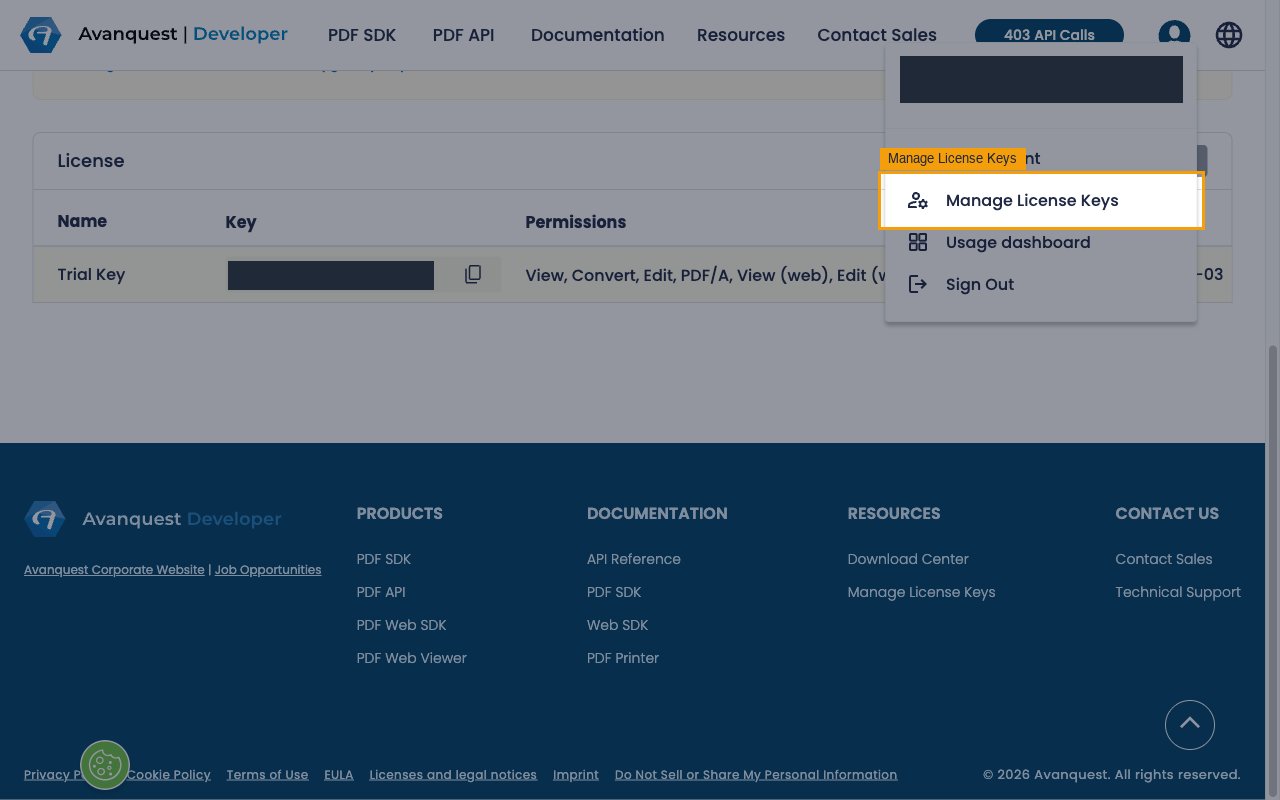This screenshot has width=1280, height=800.
Task: Click the 403 API Calls button
Action: pos(1049,34)
